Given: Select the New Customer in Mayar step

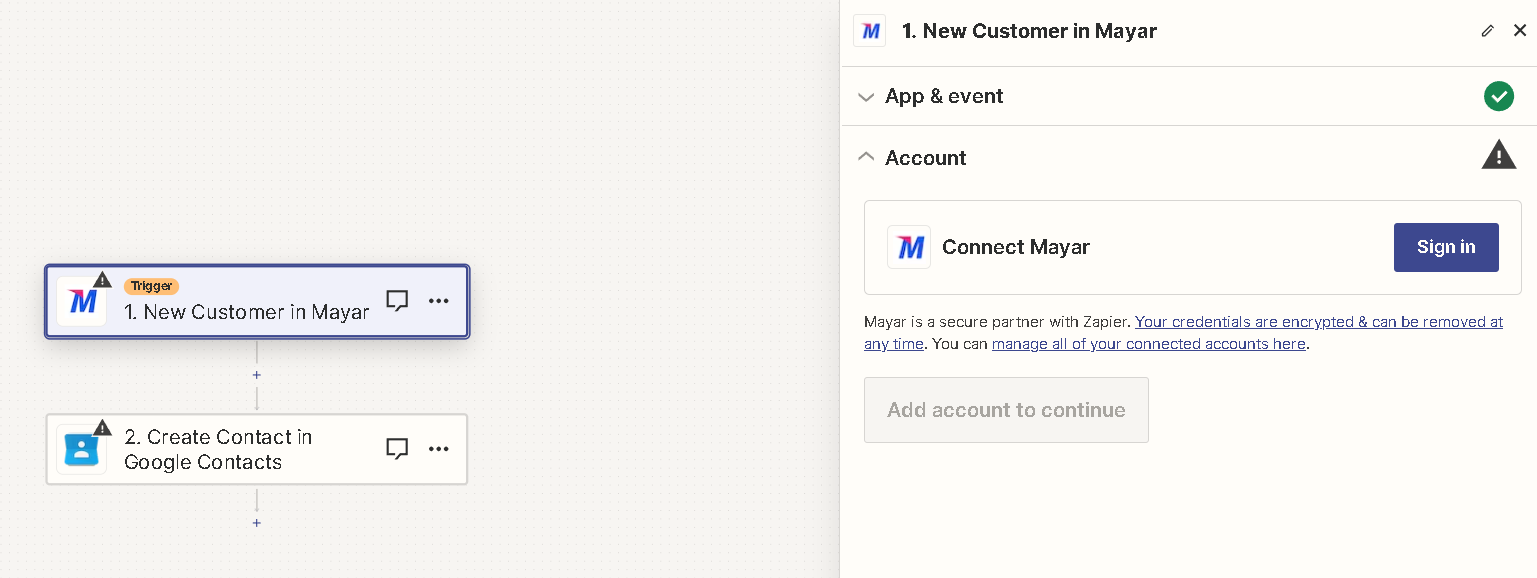Looking at the screenshot, I should (257, 301).
